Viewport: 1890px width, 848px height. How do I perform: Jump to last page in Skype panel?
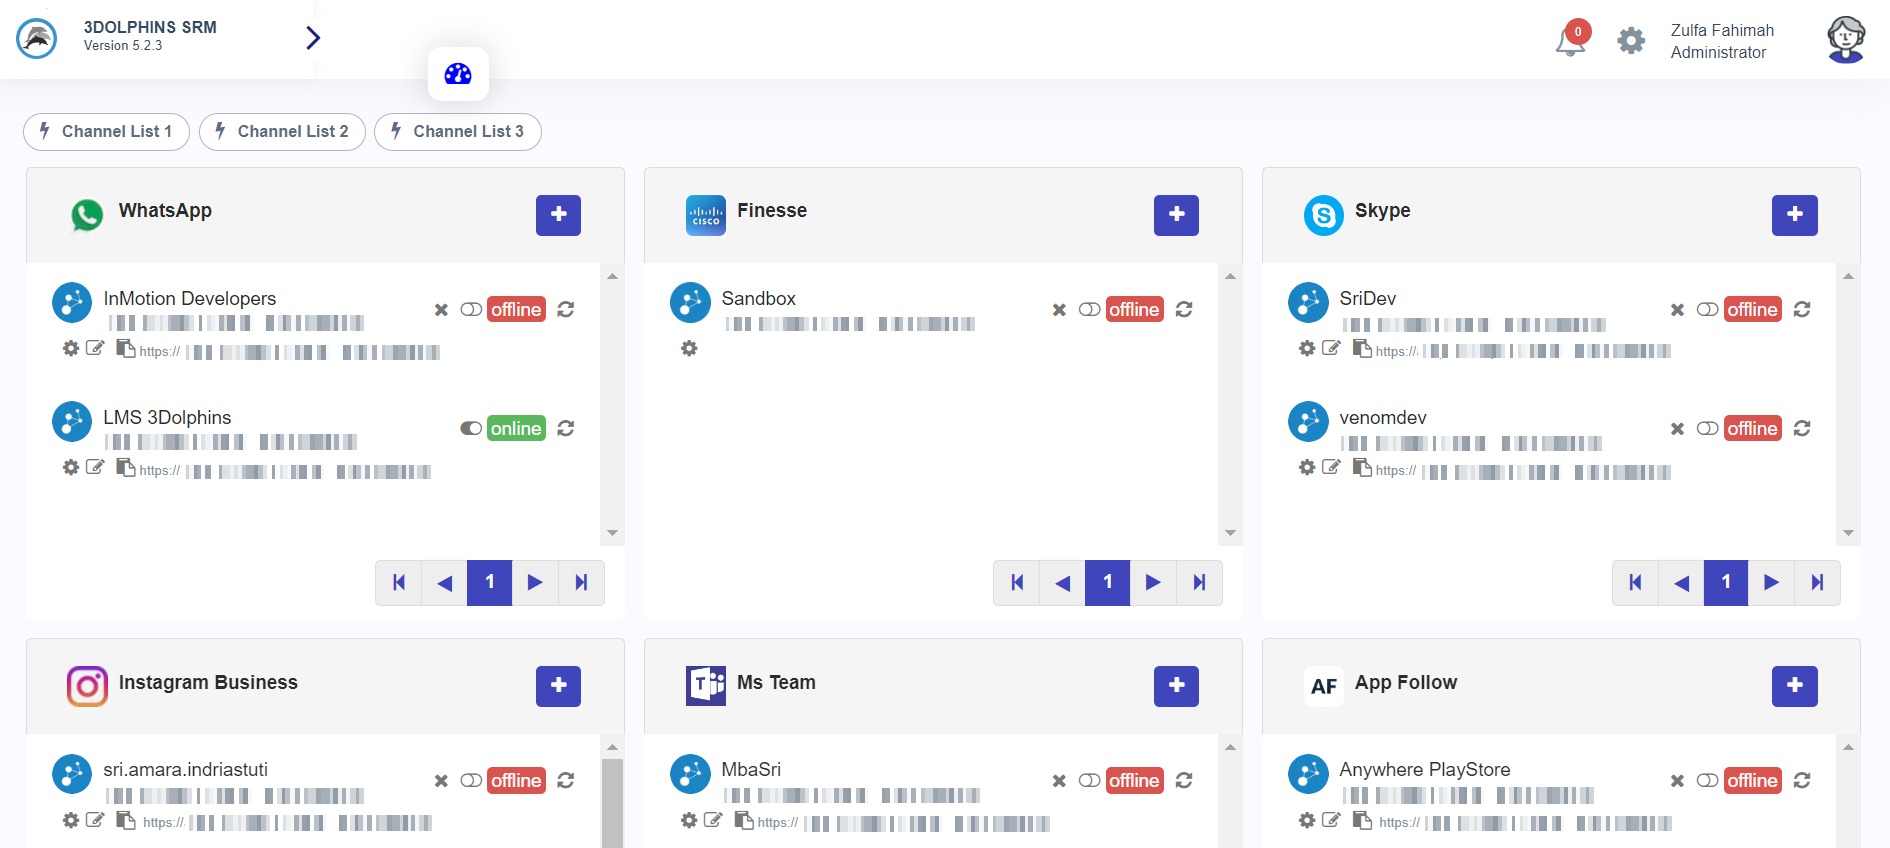click(x=1817, y=583)
